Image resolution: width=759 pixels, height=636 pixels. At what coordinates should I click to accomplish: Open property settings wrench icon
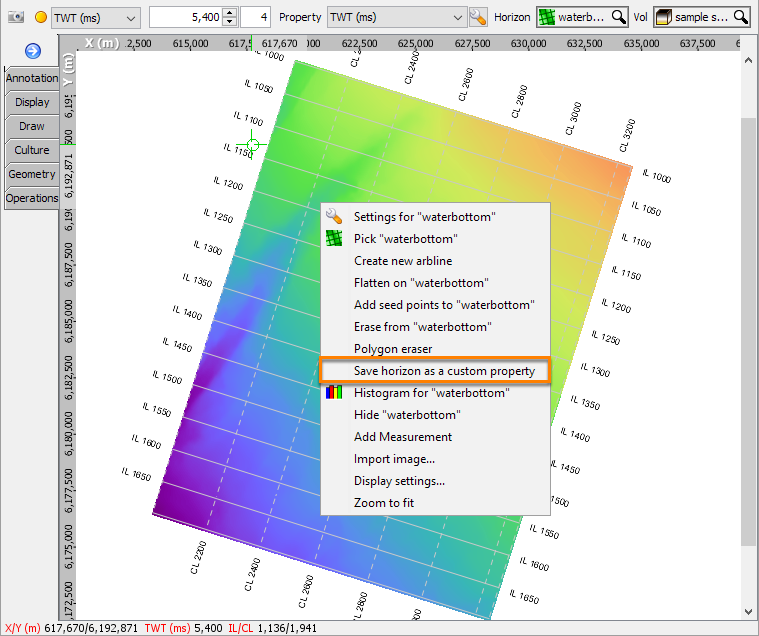478,17
